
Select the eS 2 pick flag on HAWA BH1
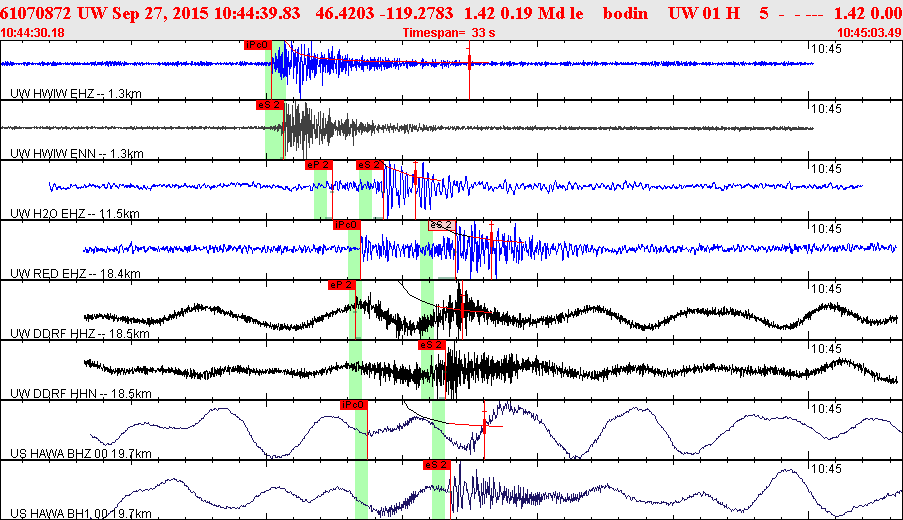pos(437,464)
